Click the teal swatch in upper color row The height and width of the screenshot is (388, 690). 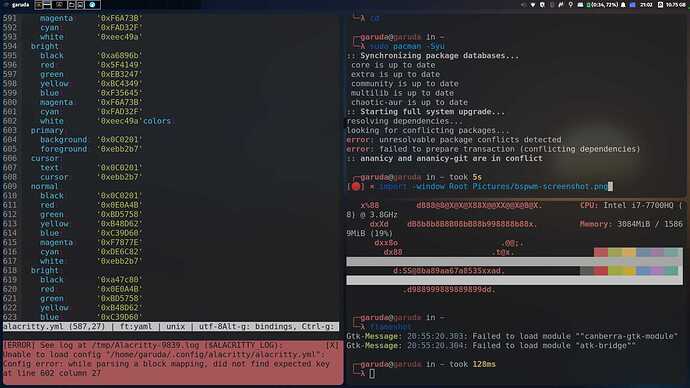672,252
